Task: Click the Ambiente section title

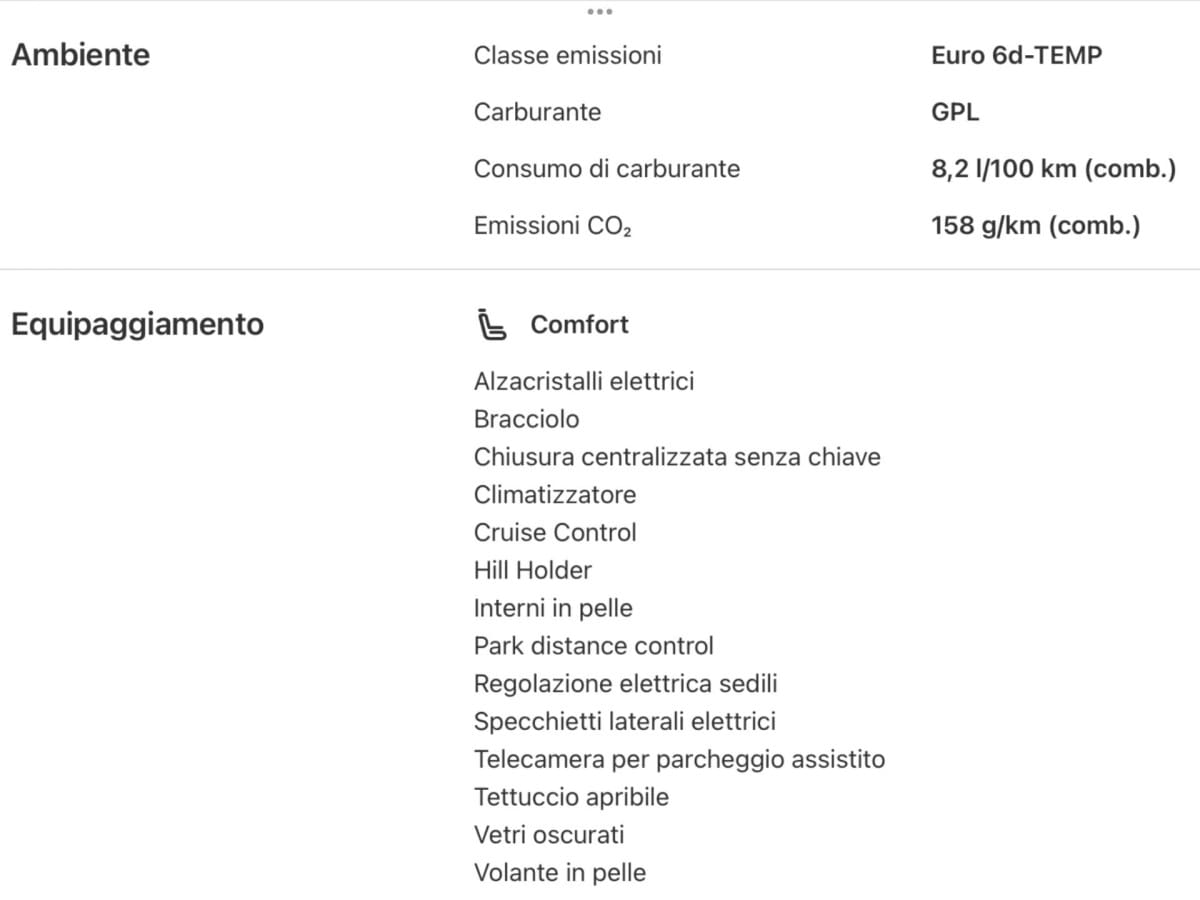Action: [80, 55]
